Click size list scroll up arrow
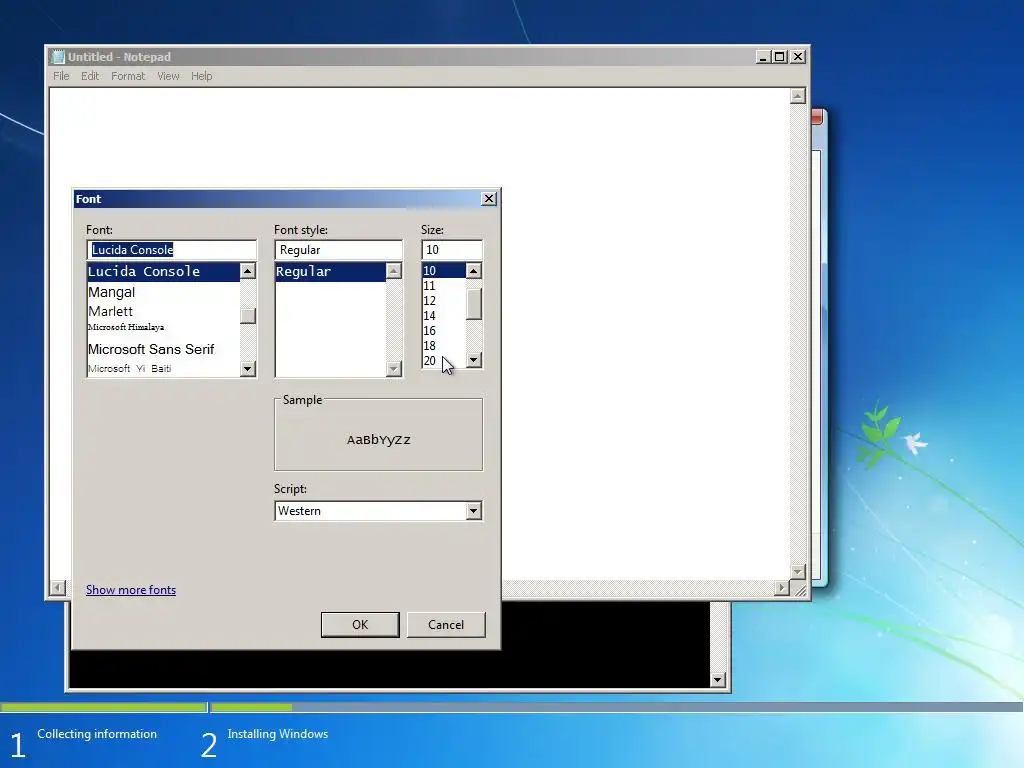The width and height of the screenshot is (1024, 768). click(474, 270)
